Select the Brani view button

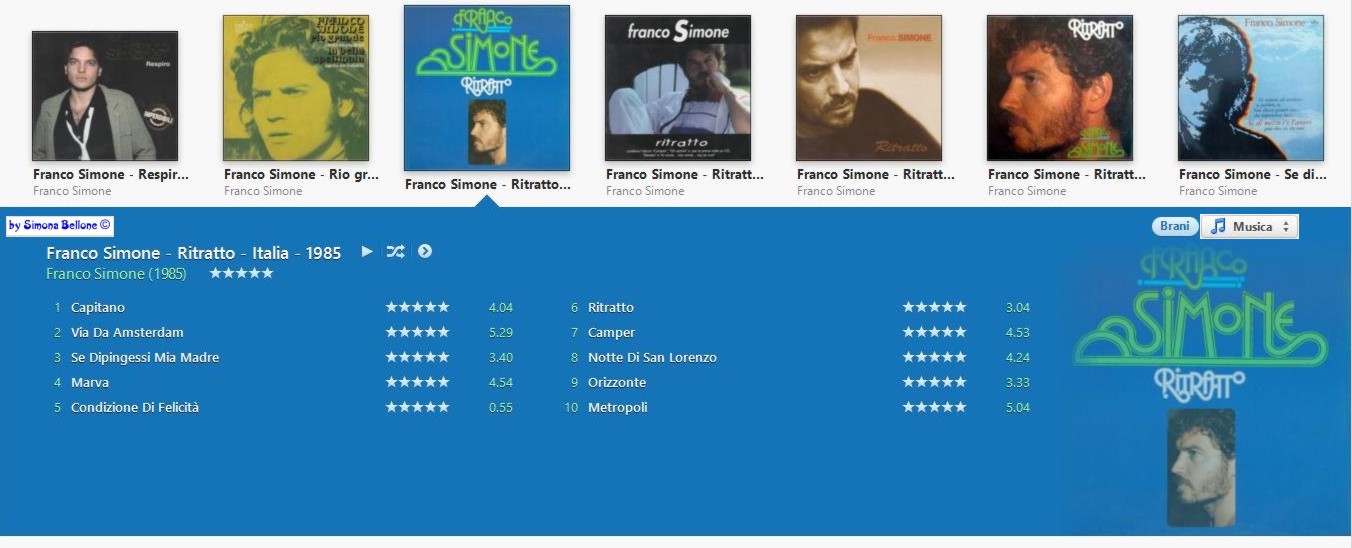[1175, 226]
